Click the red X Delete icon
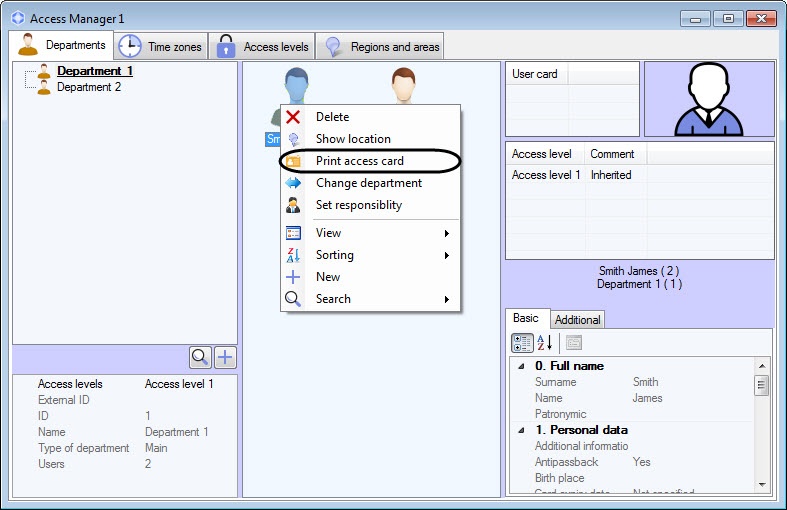 pos(293,117)
